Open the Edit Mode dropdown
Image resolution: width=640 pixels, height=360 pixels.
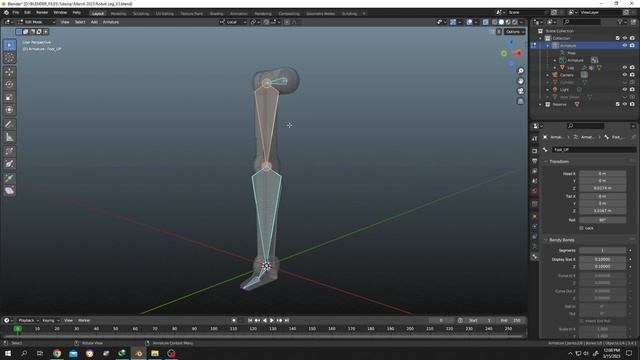(36, 22)
